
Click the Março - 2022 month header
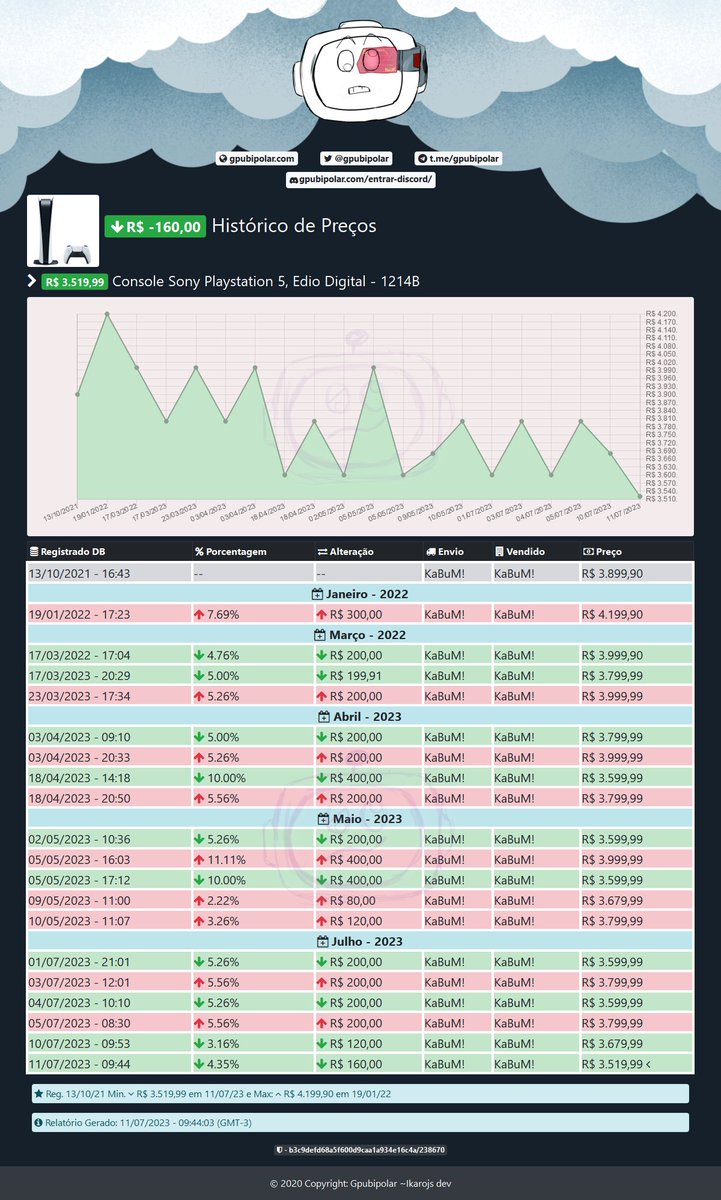point(360,635)
